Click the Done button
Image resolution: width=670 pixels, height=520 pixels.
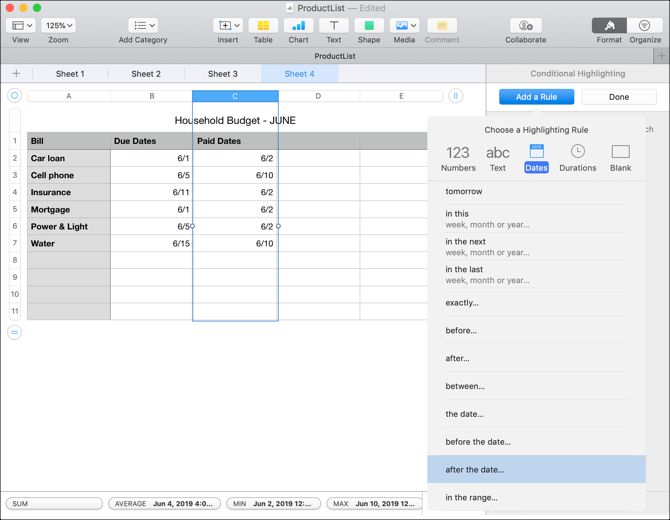(x=619, y=97)
